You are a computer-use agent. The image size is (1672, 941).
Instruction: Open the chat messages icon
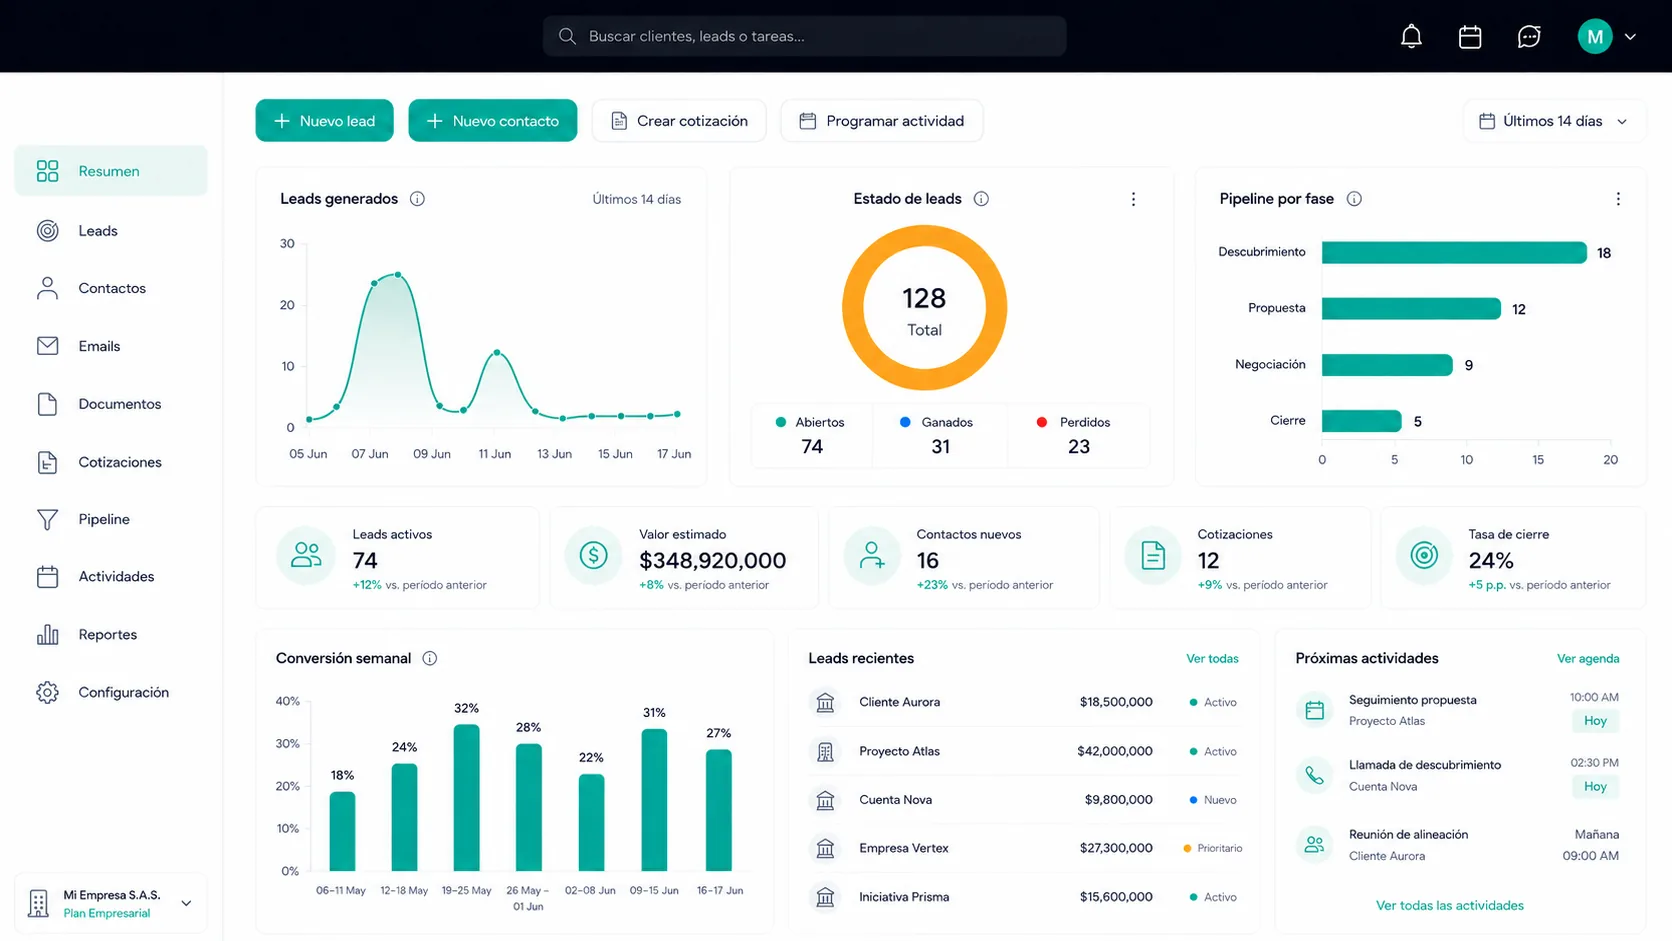click(1529, 37)
